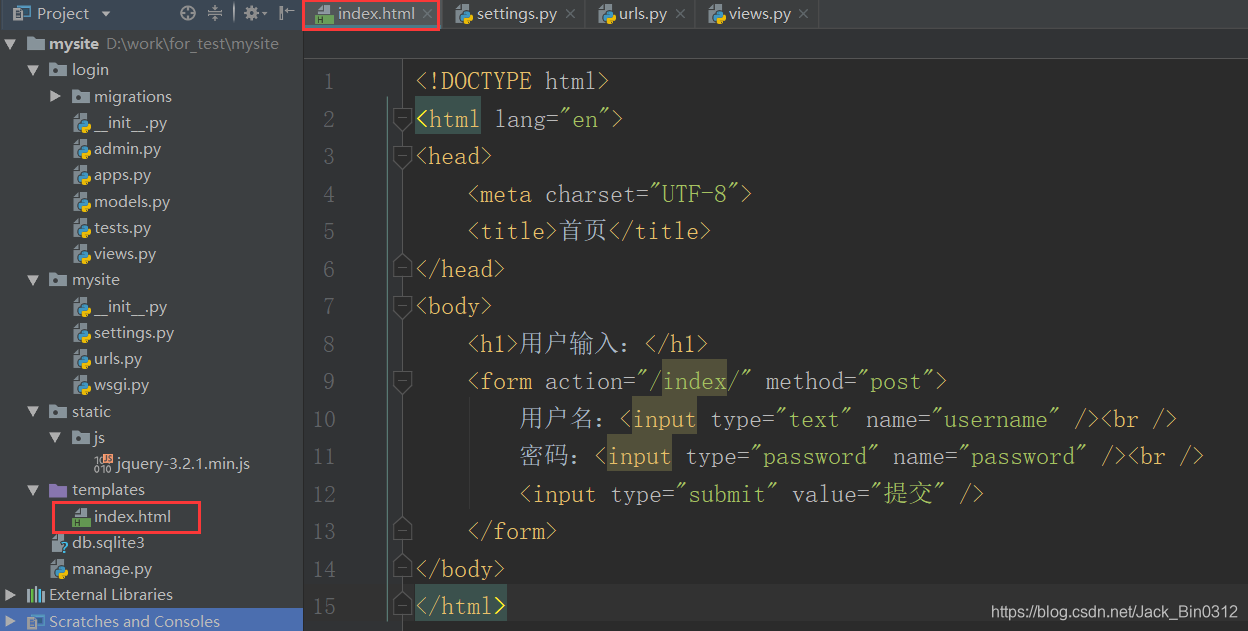Click the <!DOCTYPE html> declaration

pos(512,82)
